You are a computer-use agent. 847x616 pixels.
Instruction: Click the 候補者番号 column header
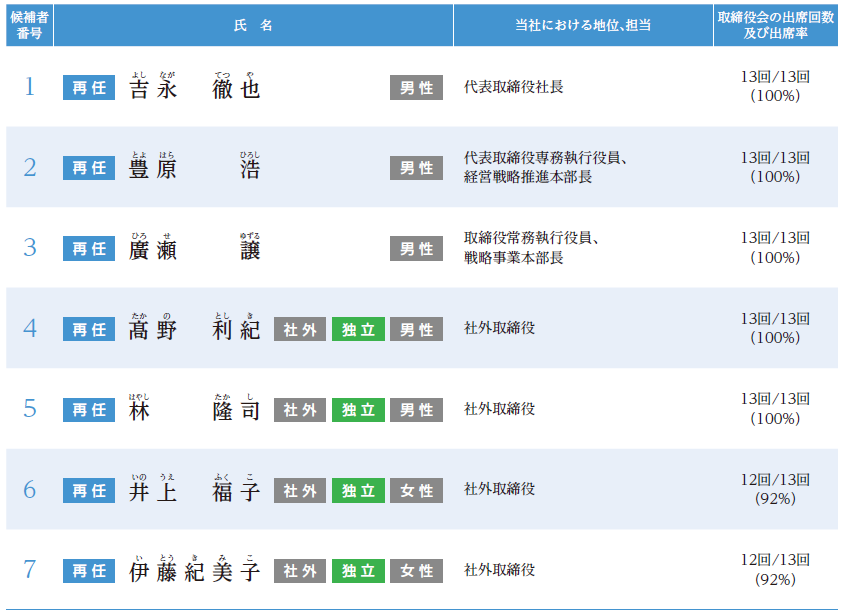pyautogui.click(x=27, y=25)
